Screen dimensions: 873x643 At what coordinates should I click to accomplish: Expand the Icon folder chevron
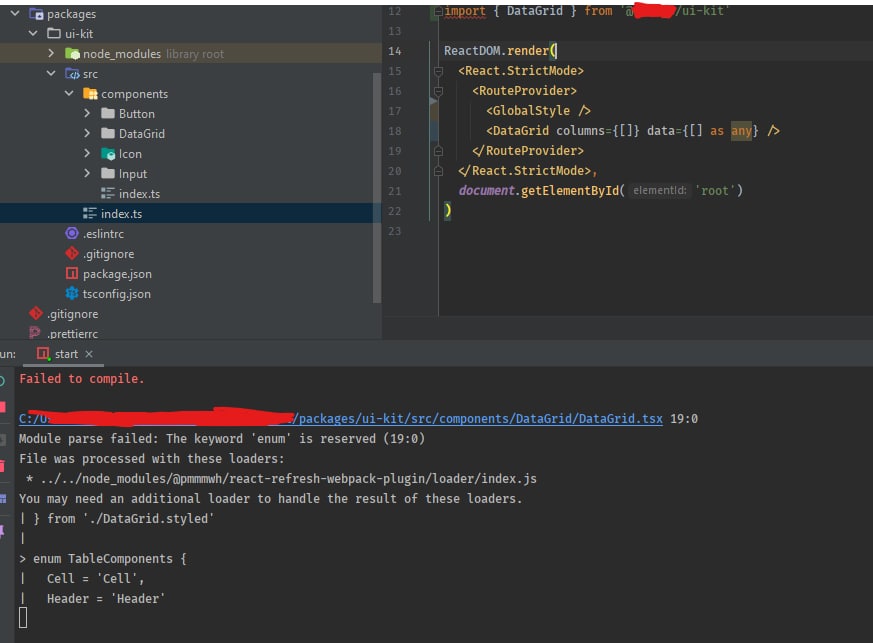click(87, 153)
